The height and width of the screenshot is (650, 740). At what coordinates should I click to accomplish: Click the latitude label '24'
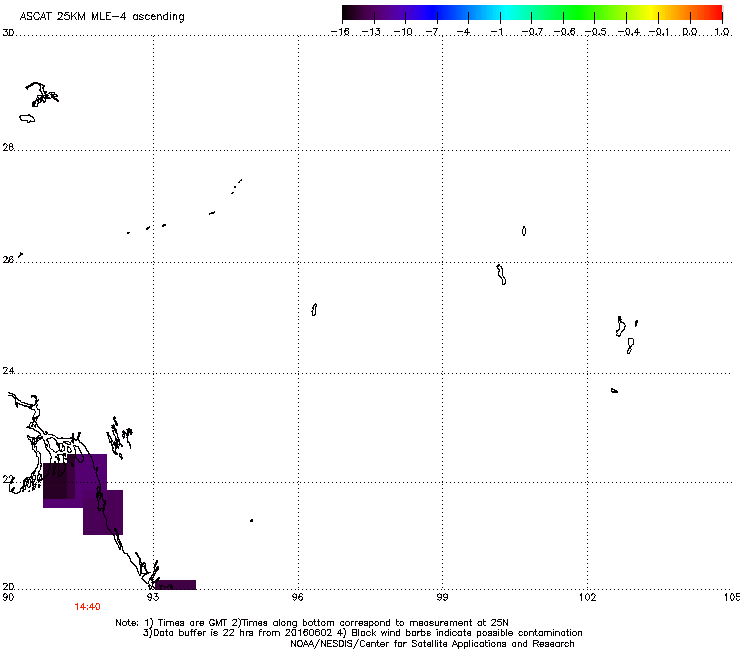coord(8,371)
